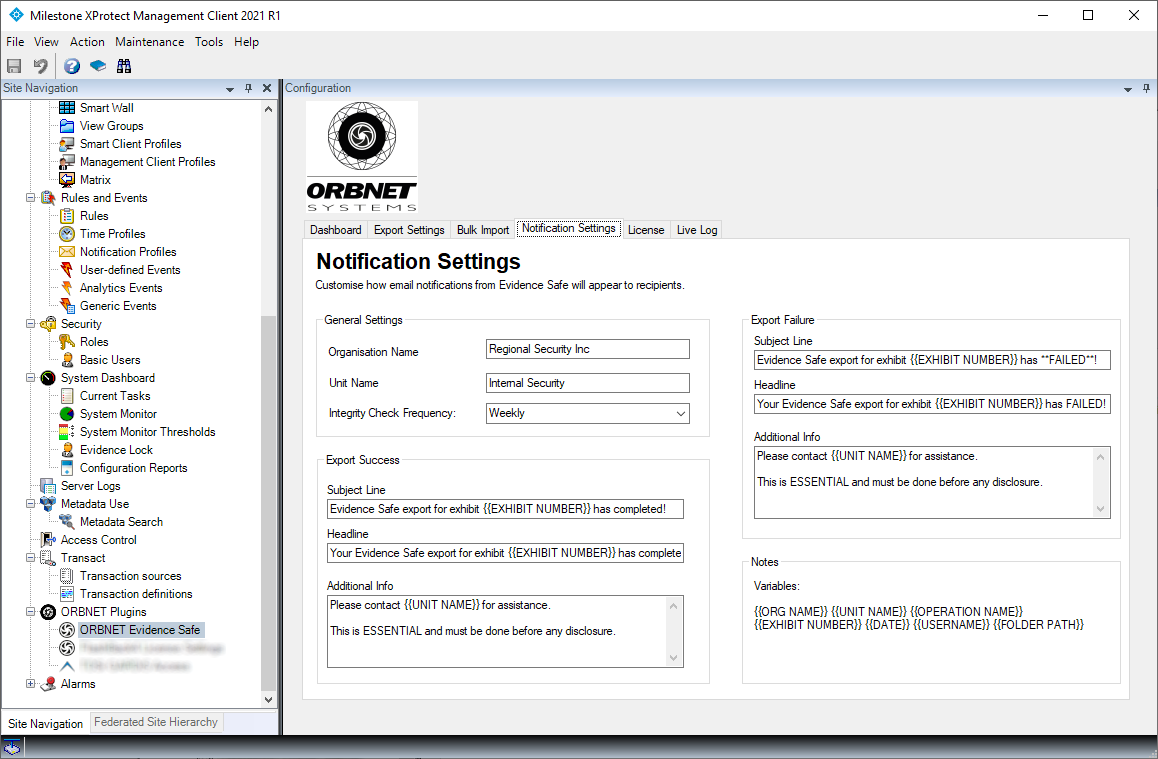Pin the Site Navigation panel
Screen dimensions: 1158x759
click(248, 88)
